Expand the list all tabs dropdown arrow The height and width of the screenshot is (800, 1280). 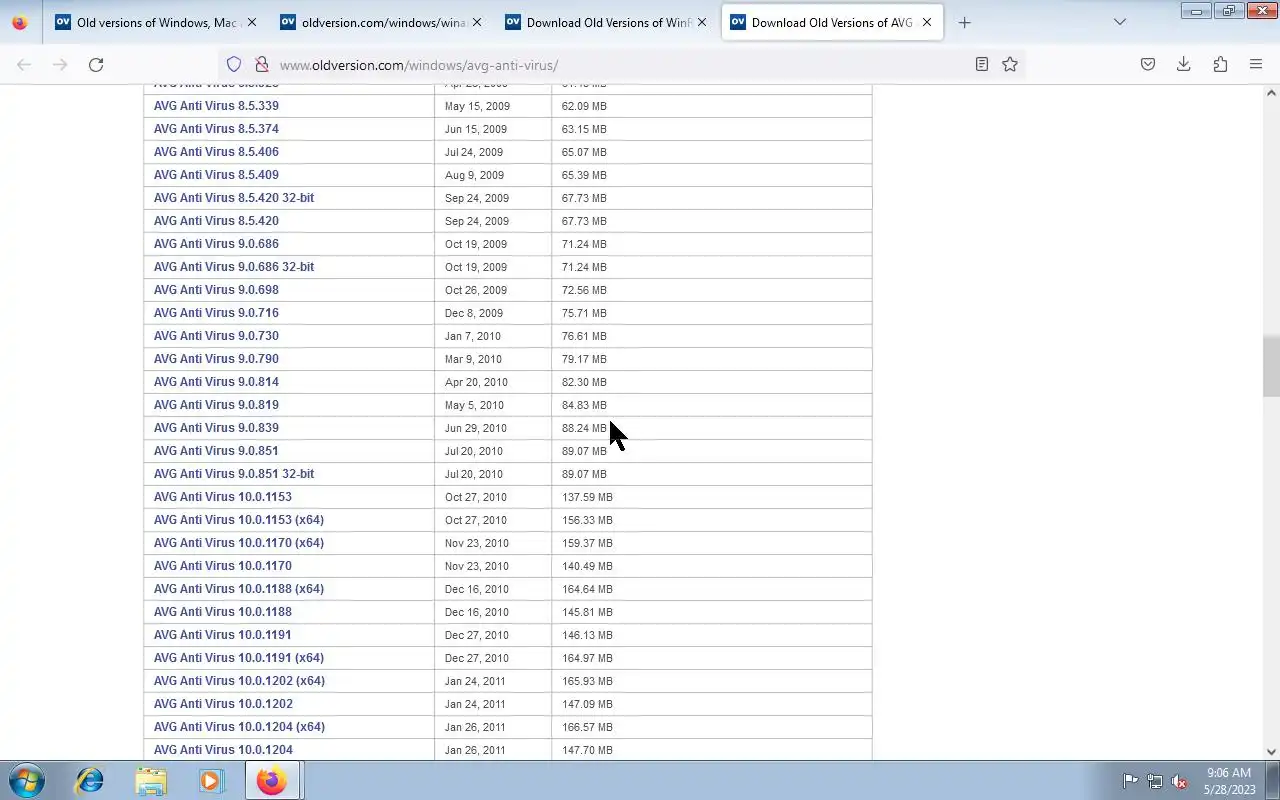click(1120, 22)
